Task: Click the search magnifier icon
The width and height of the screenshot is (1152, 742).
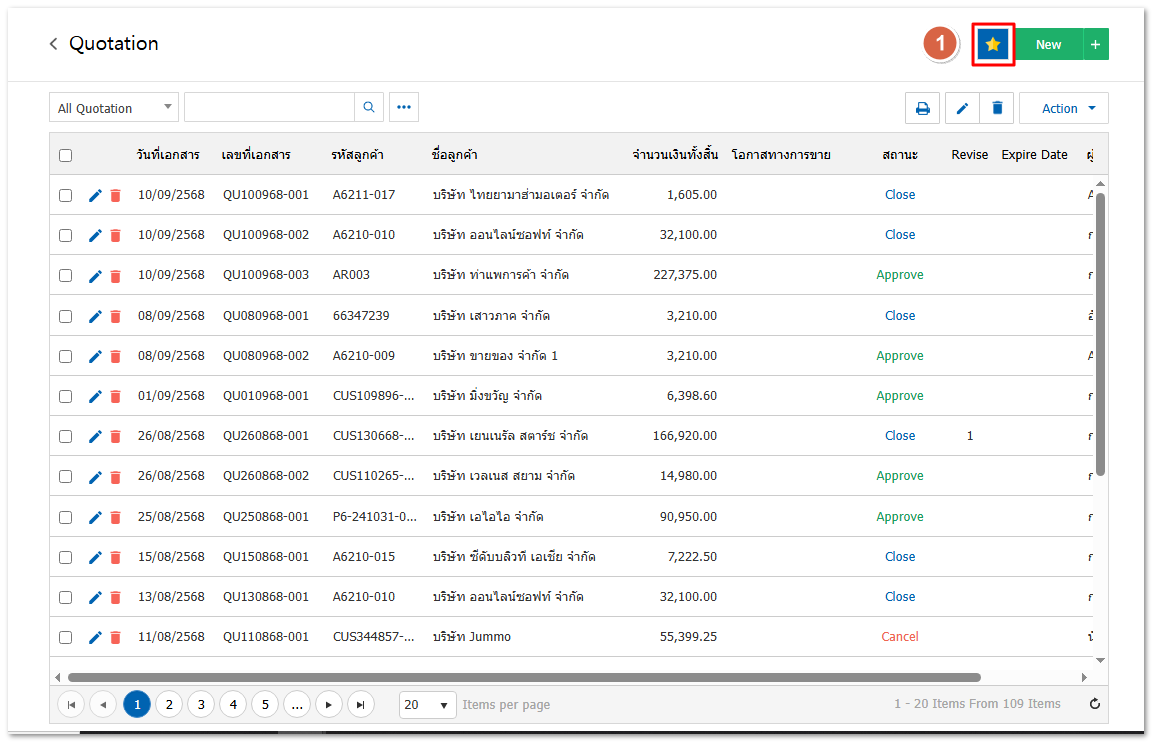Action: click(x=369, y=108)
